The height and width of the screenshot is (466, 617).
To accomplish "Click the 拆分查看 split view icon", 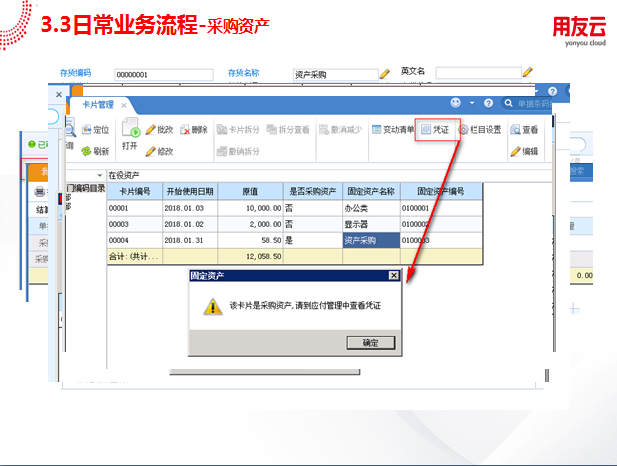I will click(272, 129).
